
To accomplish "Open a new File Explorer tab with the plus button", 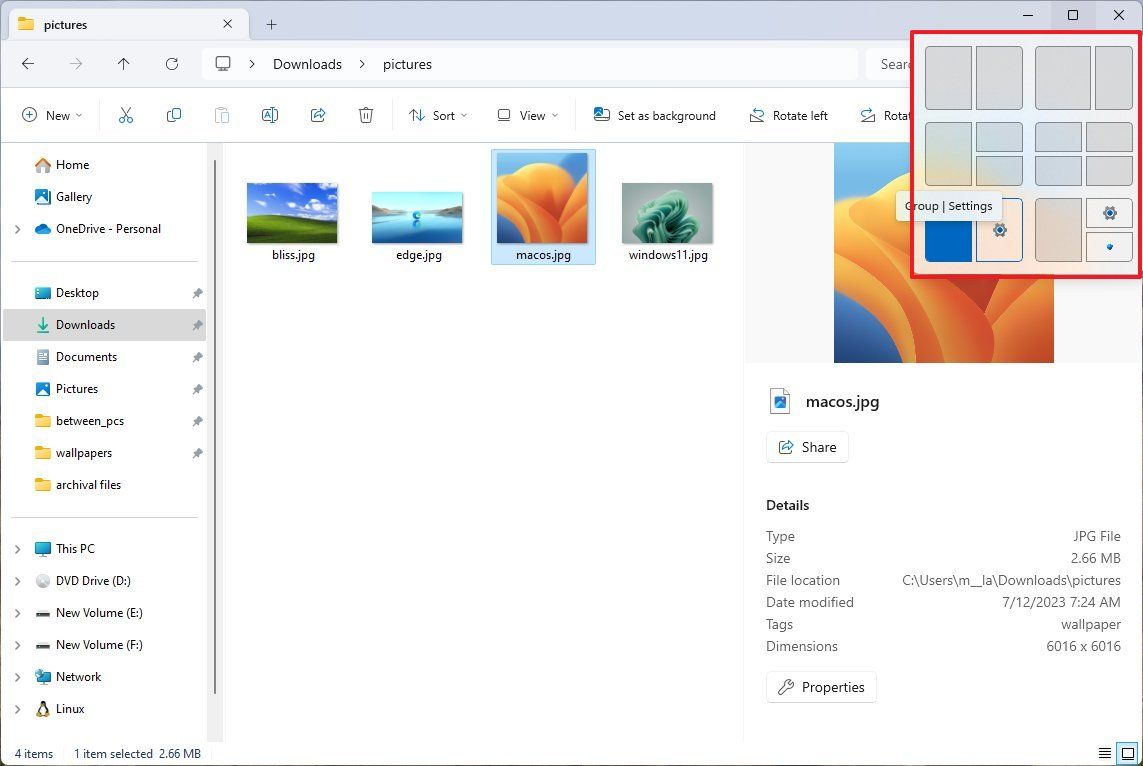I will click(x=270, y=24).
